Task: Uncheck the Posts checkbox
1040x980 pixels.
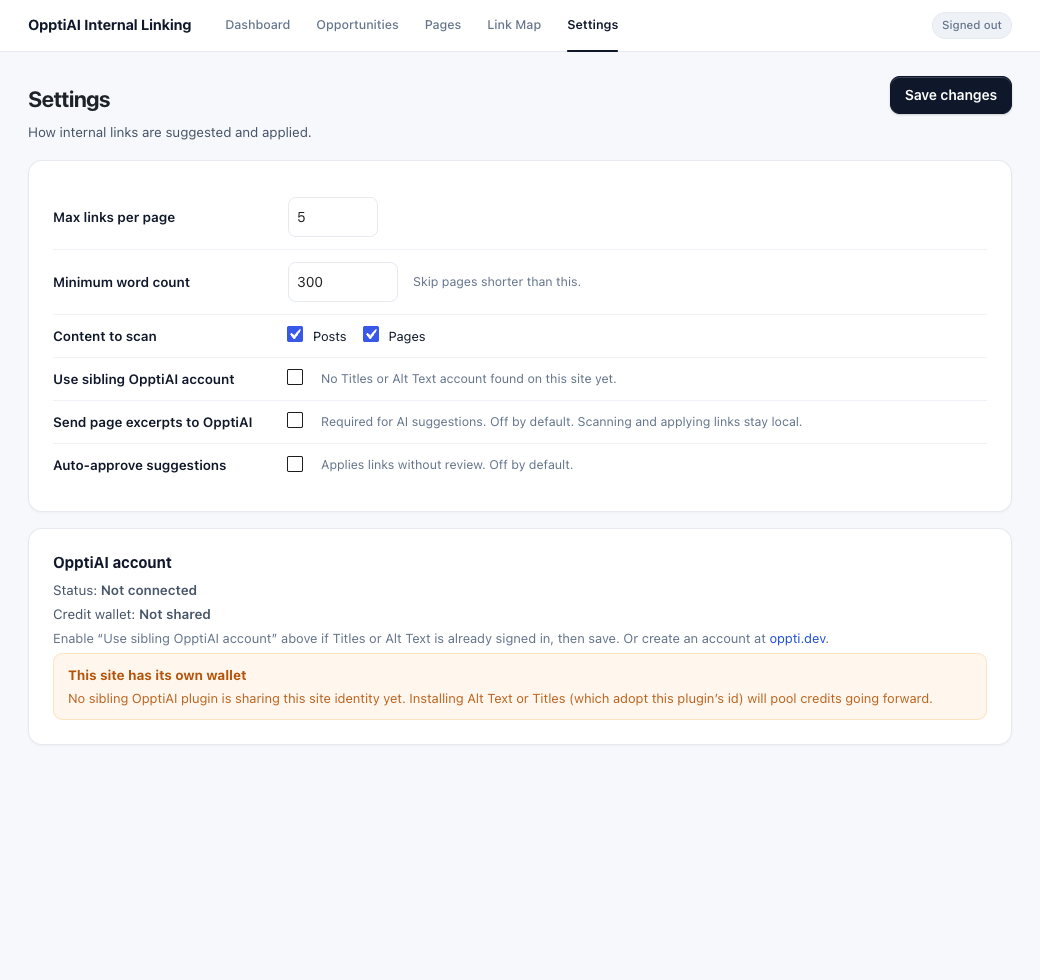Action: 294,334
